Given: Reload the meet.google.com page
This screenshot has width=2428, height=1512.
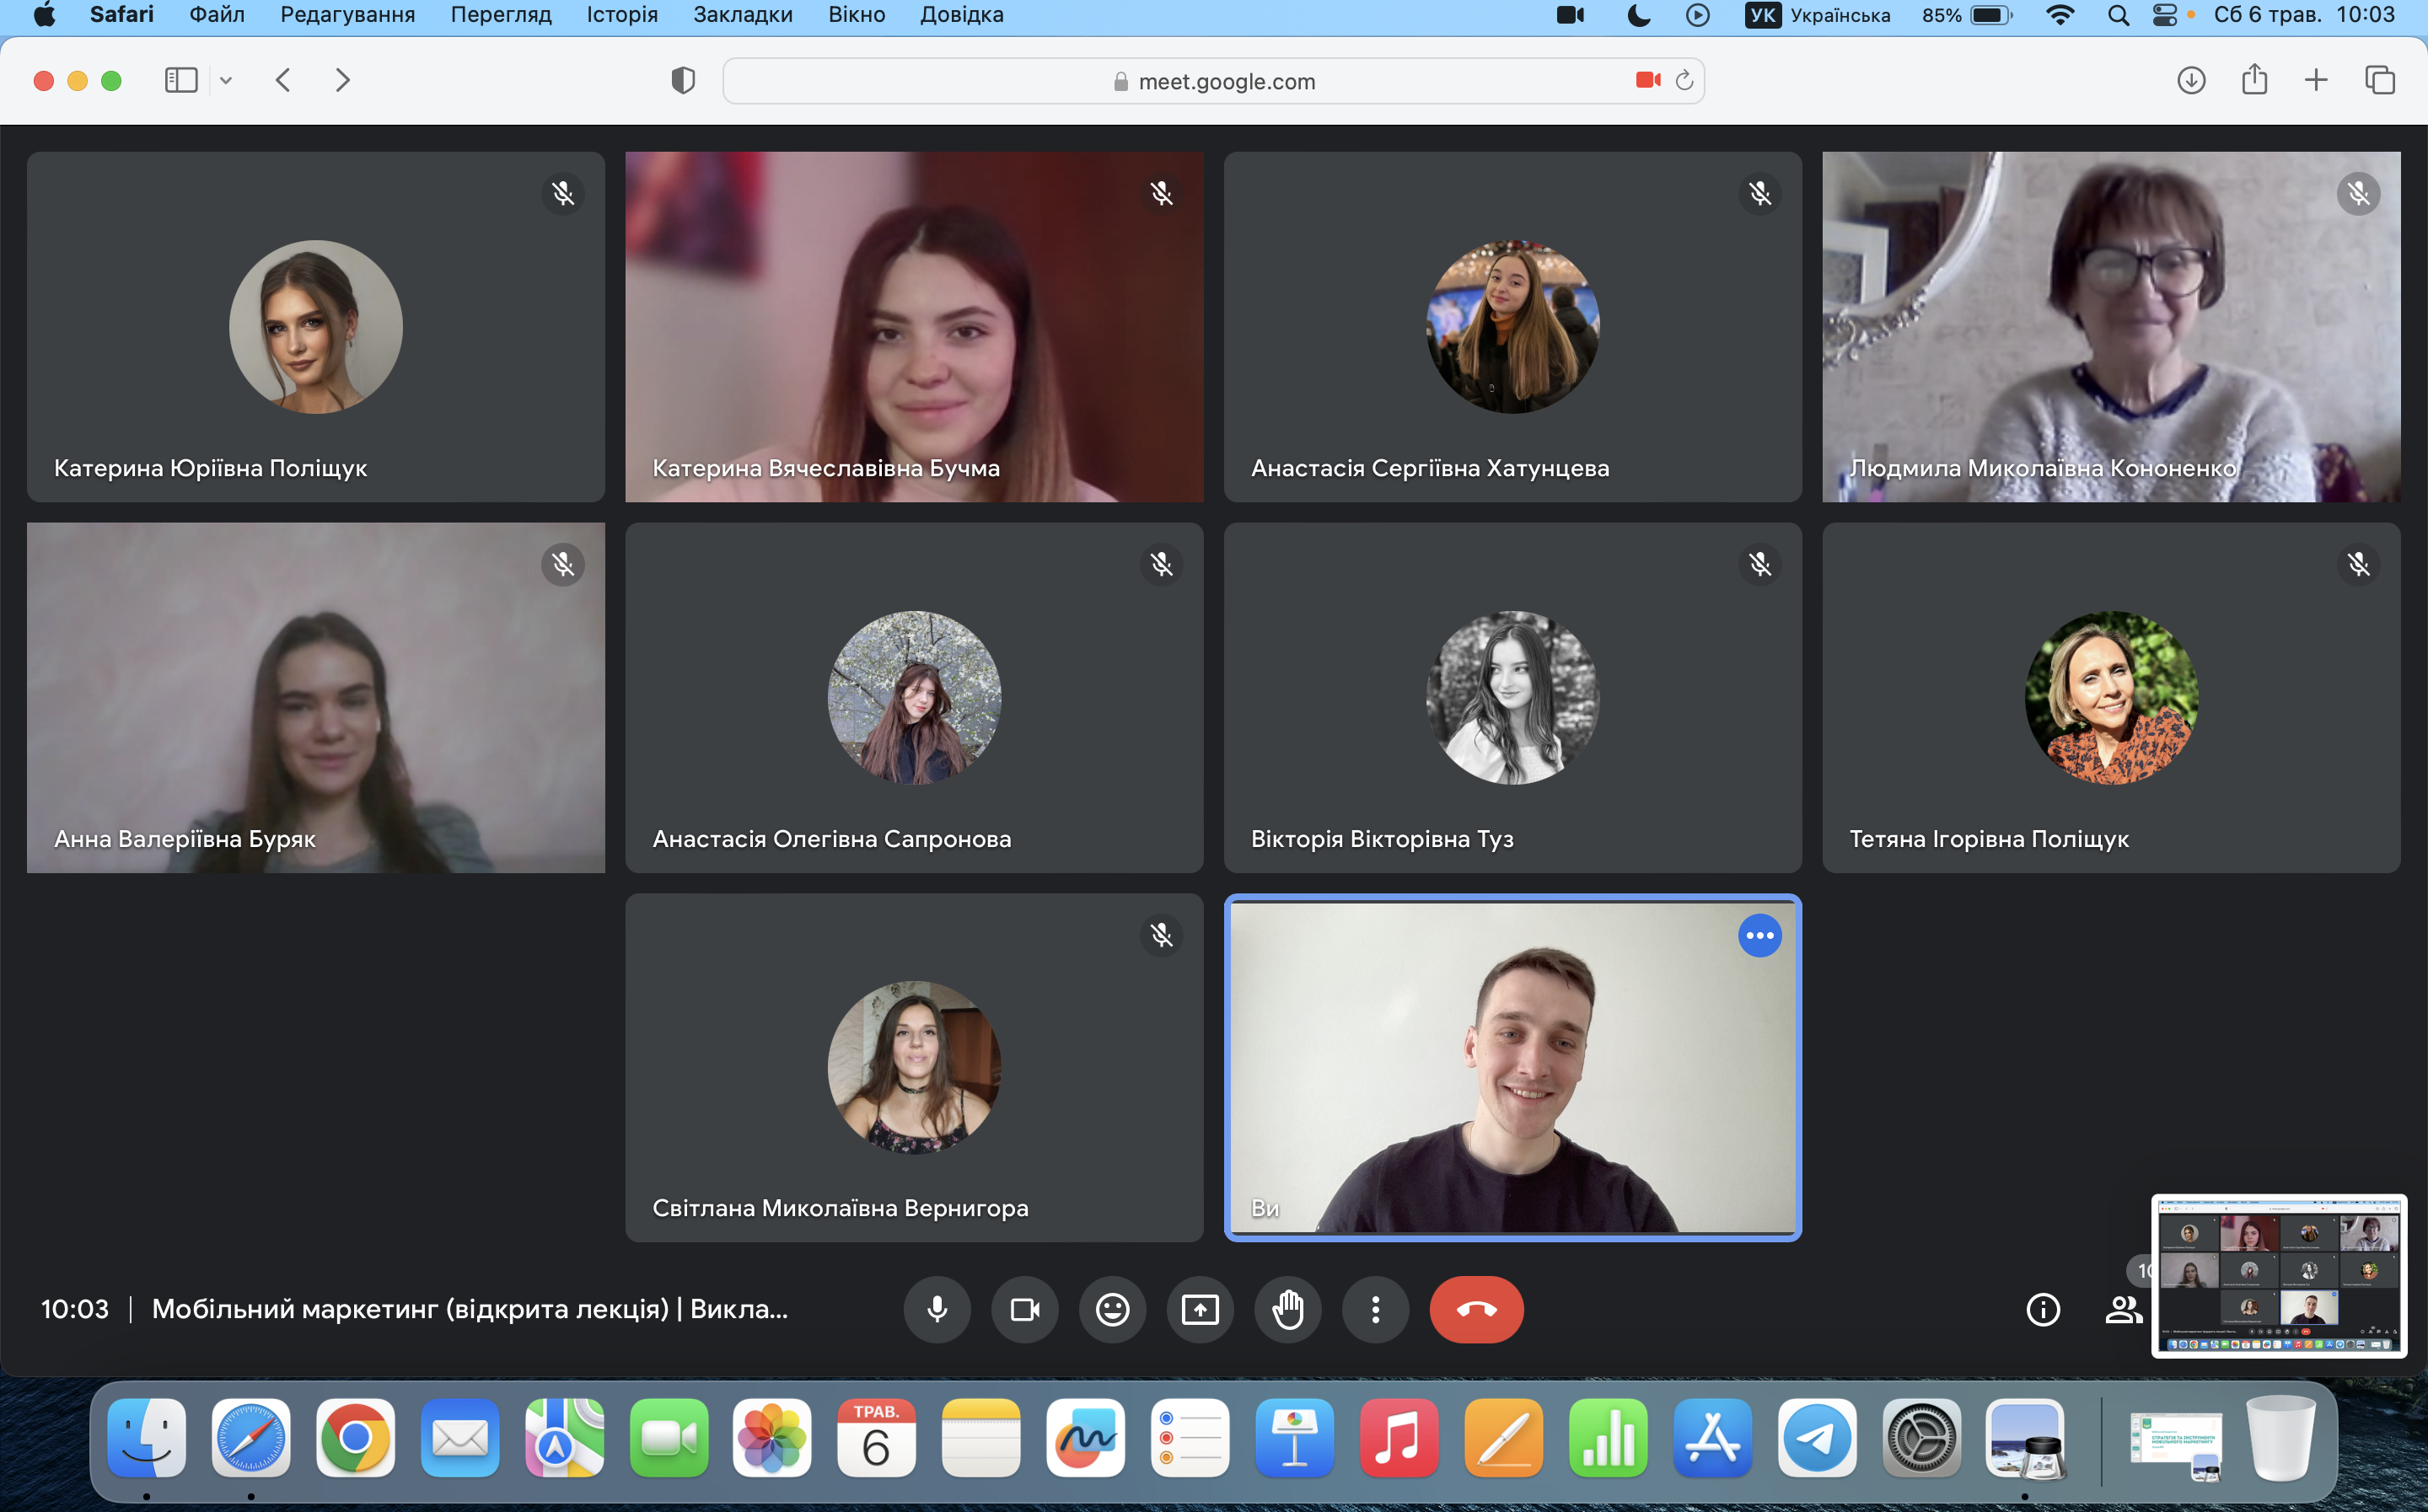Looking at the screenshot, I should click(x=1684, y=81).
